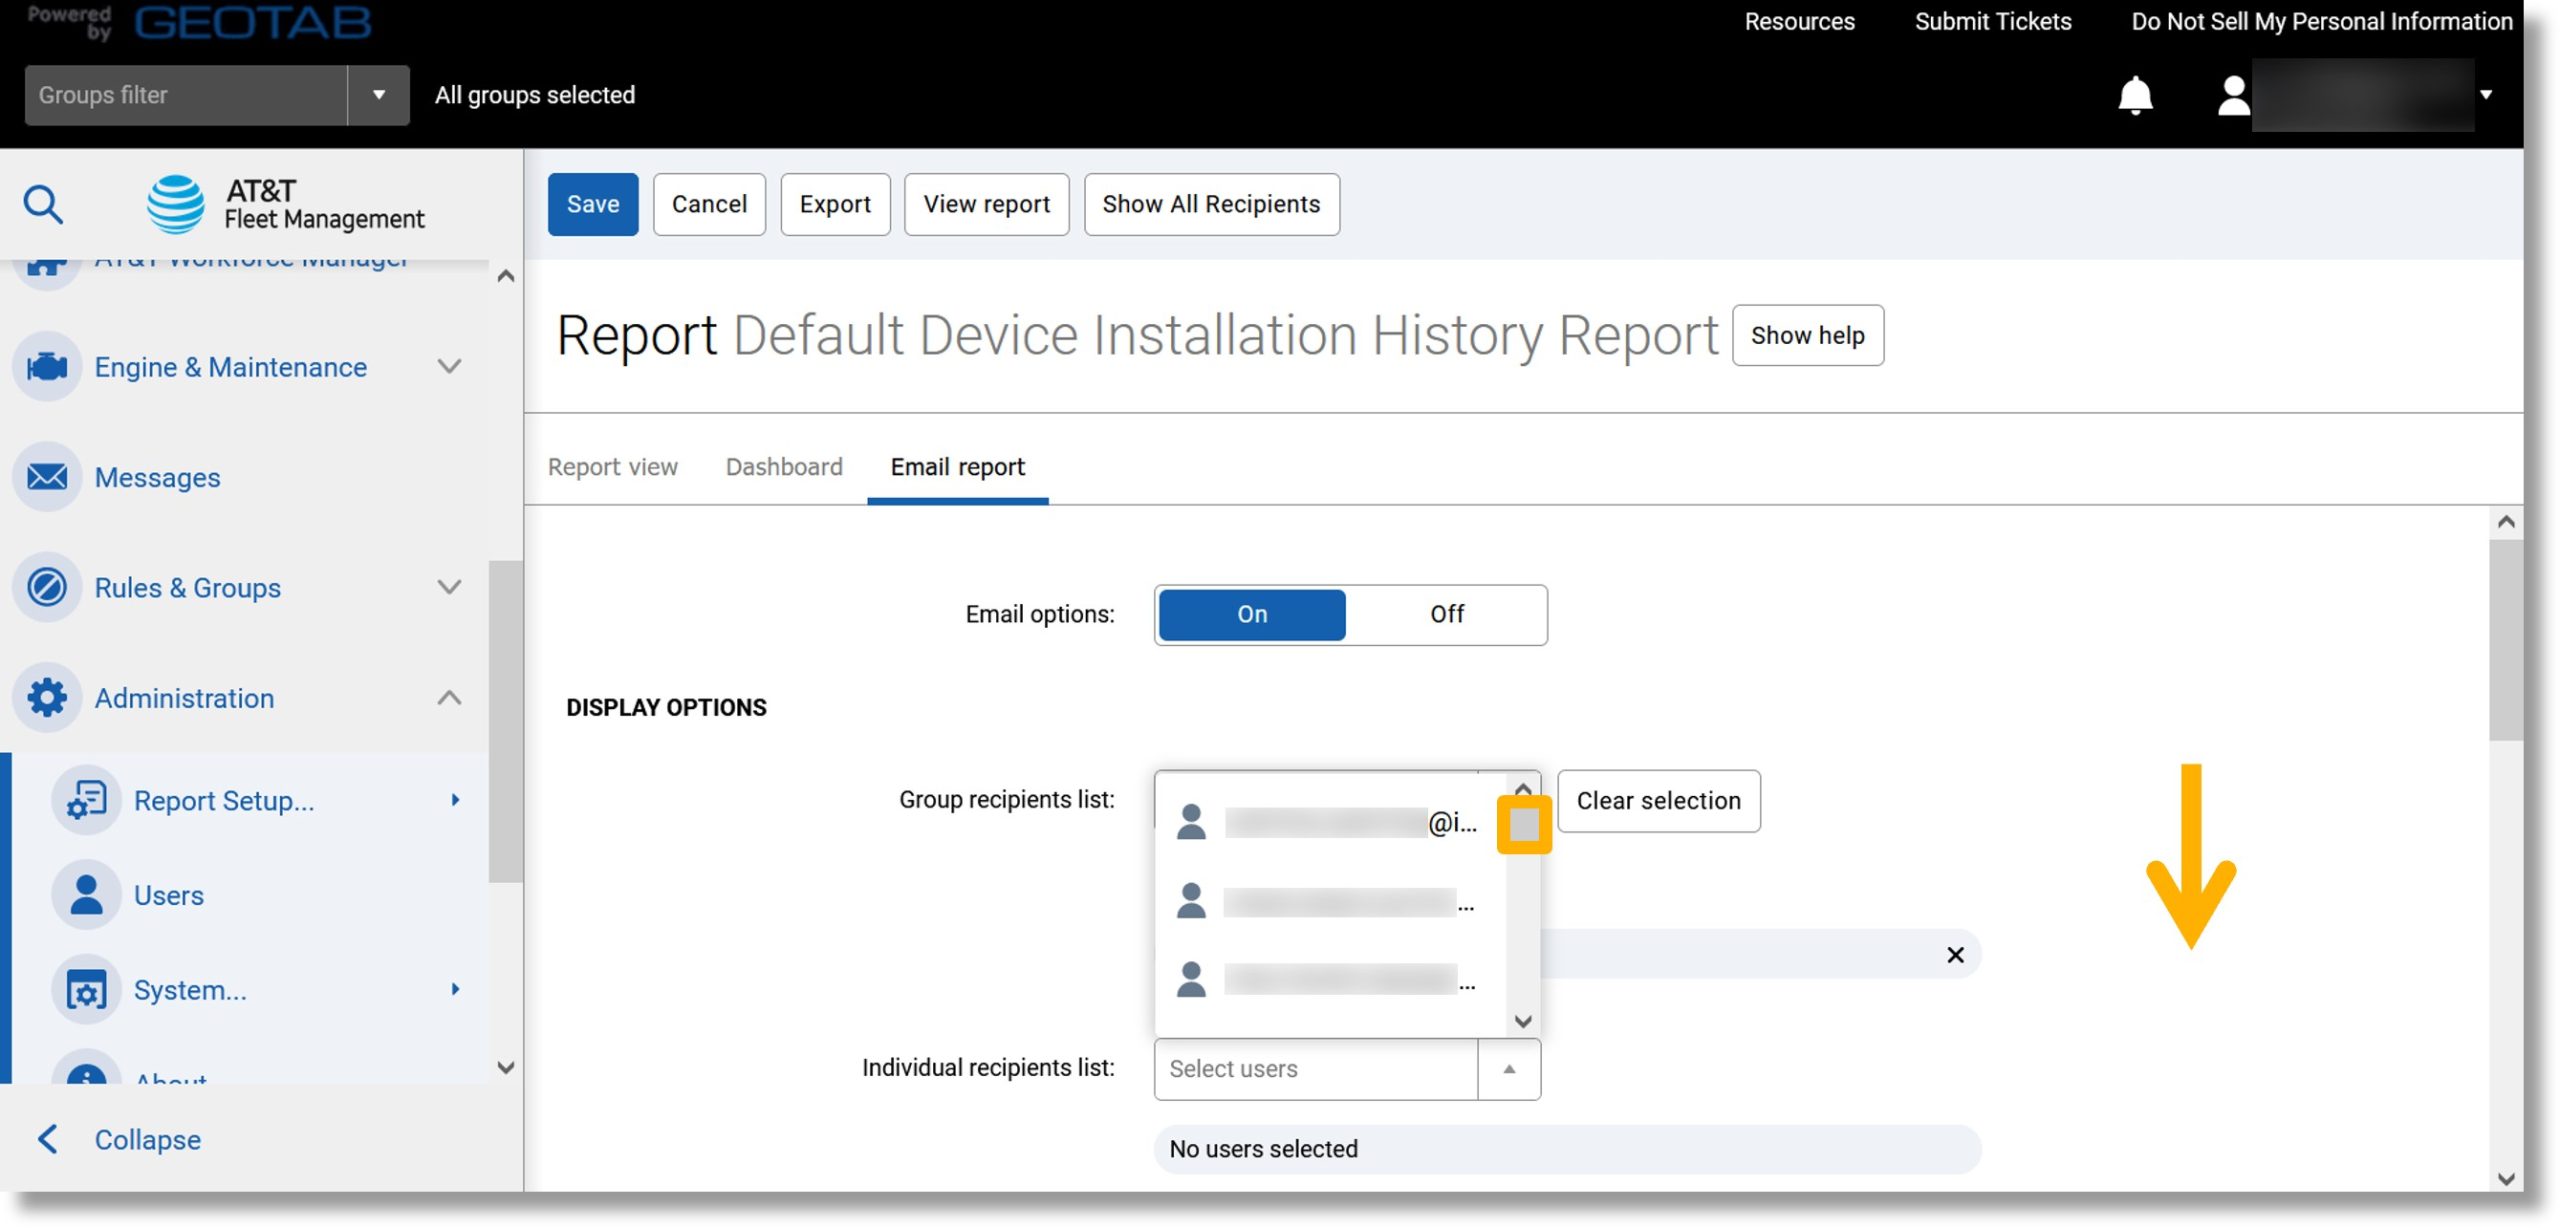This screenshot has width=2560, height=1228.
Task: Remove selected group with X icon
Action: (1955, 955)
